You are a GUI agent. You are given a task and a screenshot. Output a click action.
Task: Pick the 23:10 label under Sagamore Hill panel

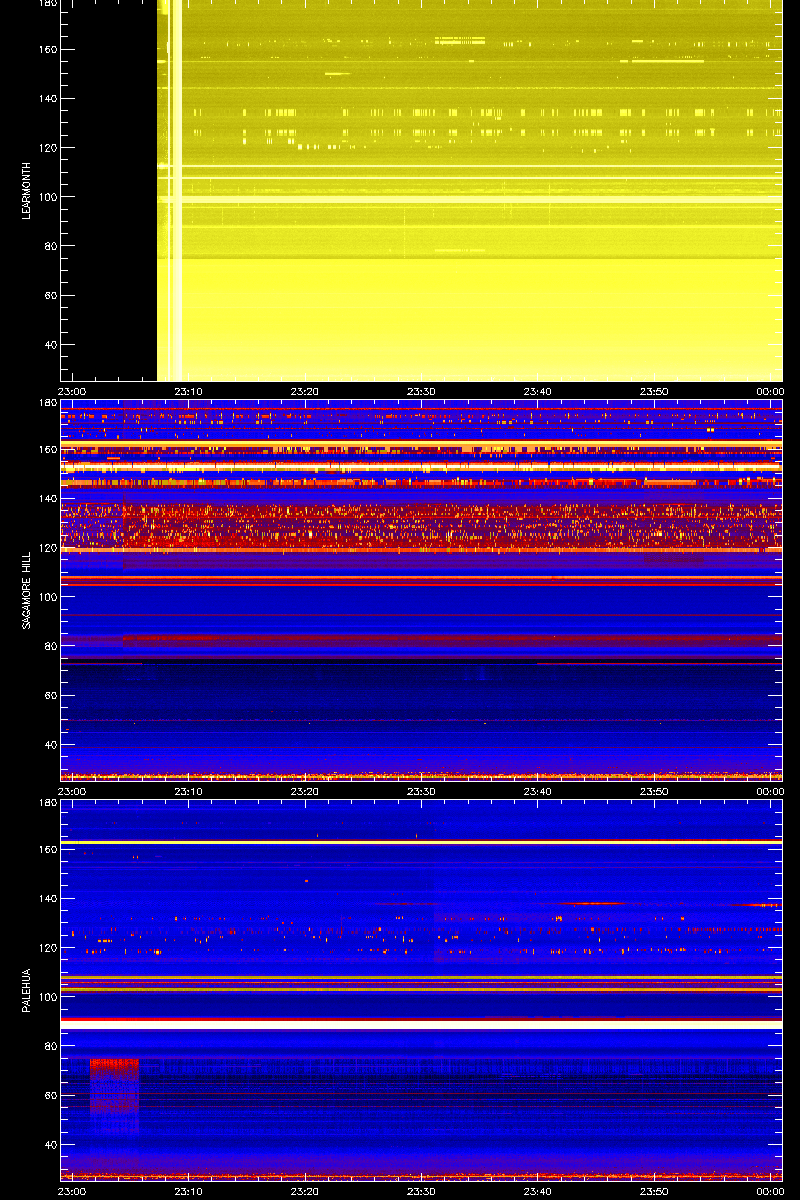189,791
